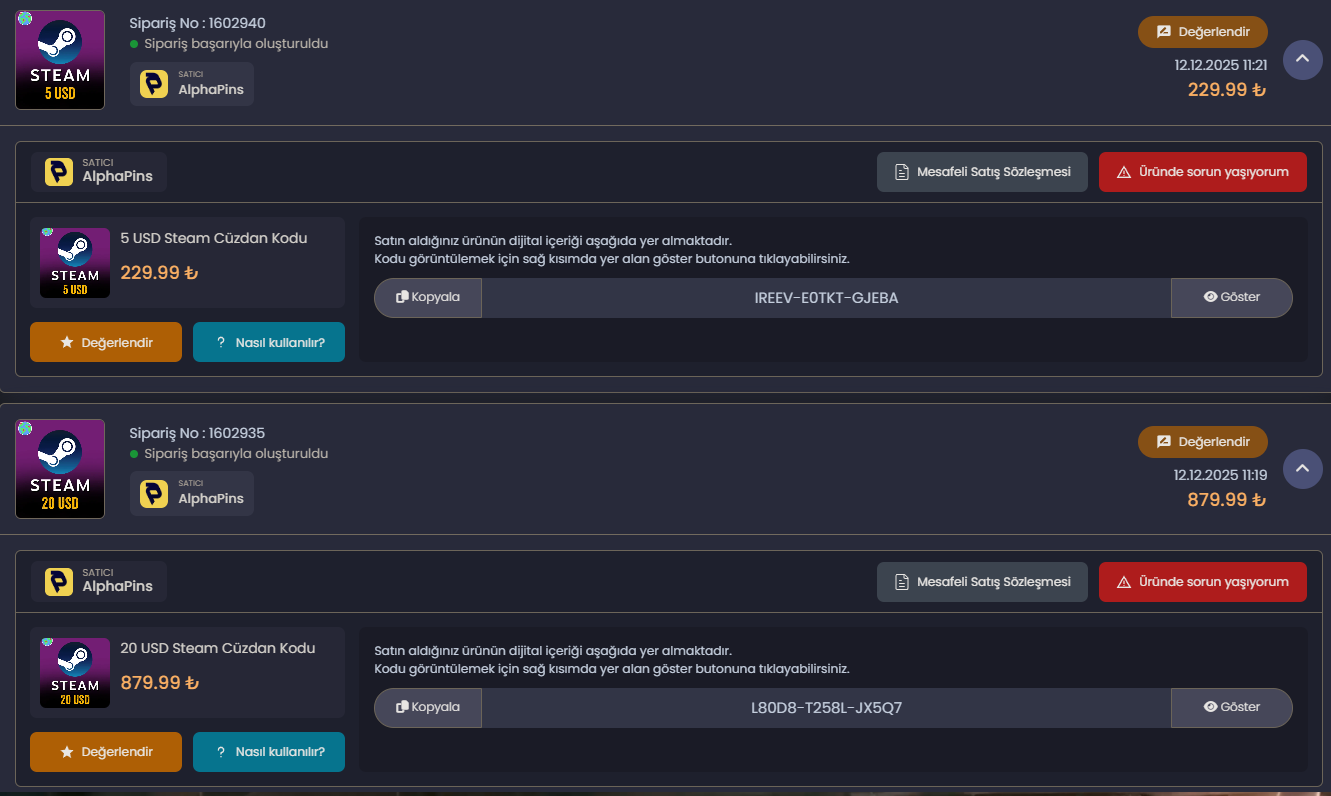The width and height of the screenshot is (1331, 796).
Task: Click the order date "12.12.2025 11:19"
Action: pos(1221,475)
